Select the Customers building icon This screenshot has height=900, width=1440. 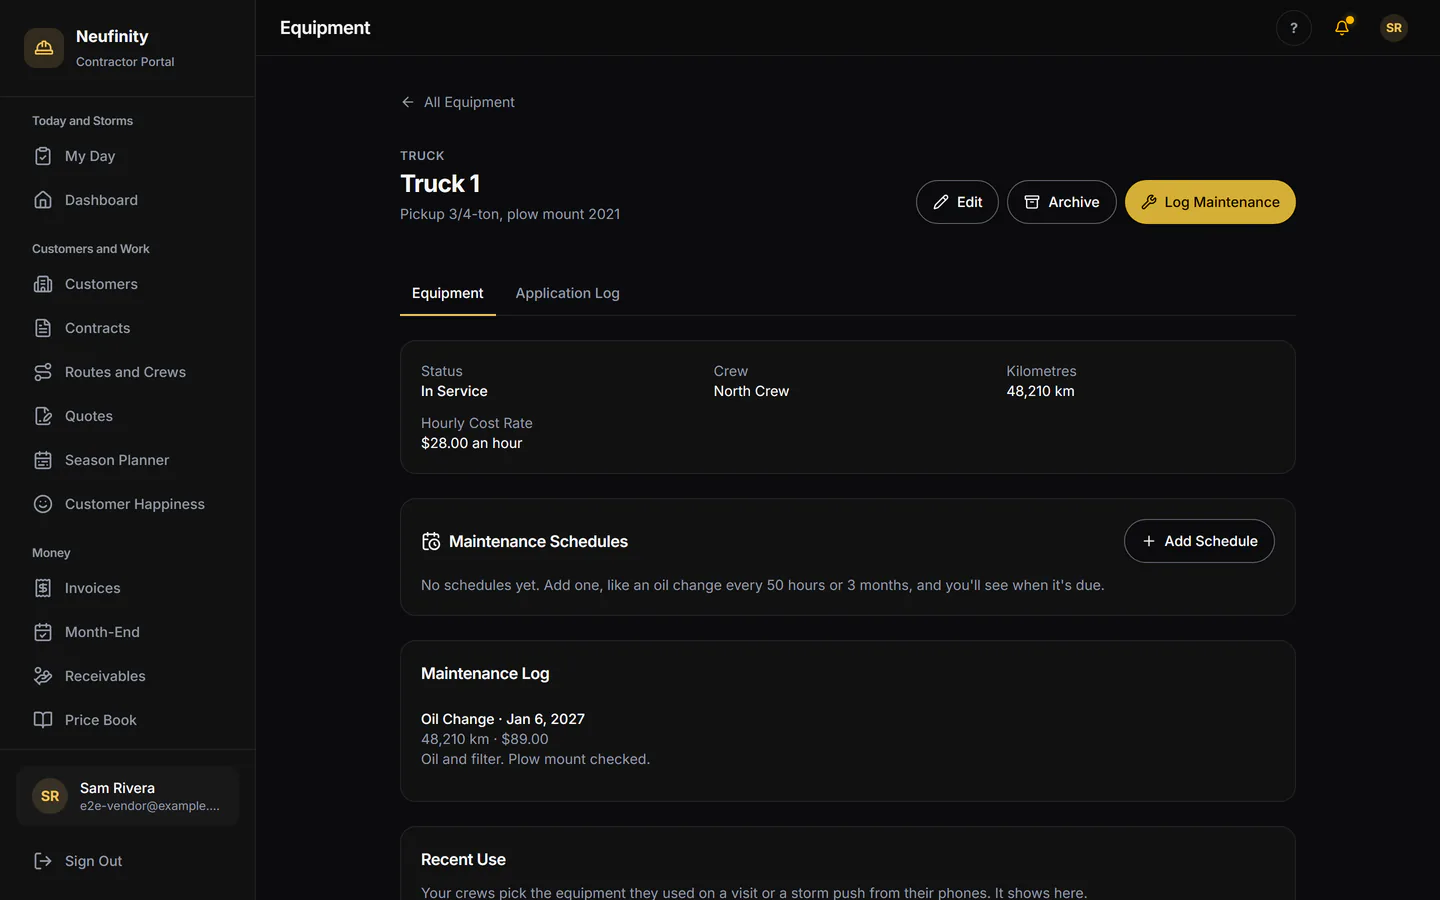43,284
